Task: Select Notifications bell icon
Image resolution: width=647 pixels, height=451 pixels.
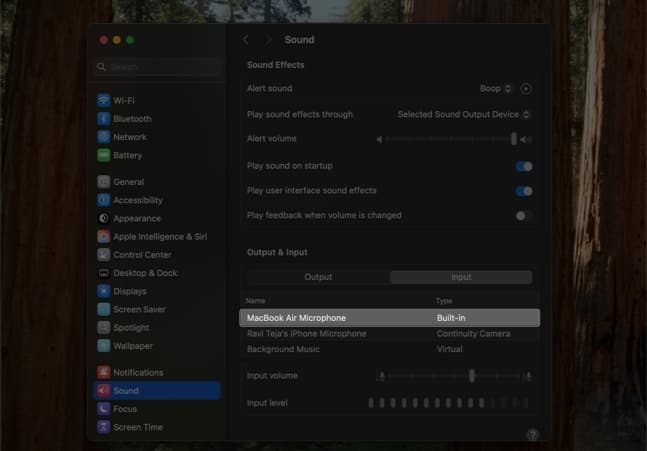Action: click(x=104, y=372)
